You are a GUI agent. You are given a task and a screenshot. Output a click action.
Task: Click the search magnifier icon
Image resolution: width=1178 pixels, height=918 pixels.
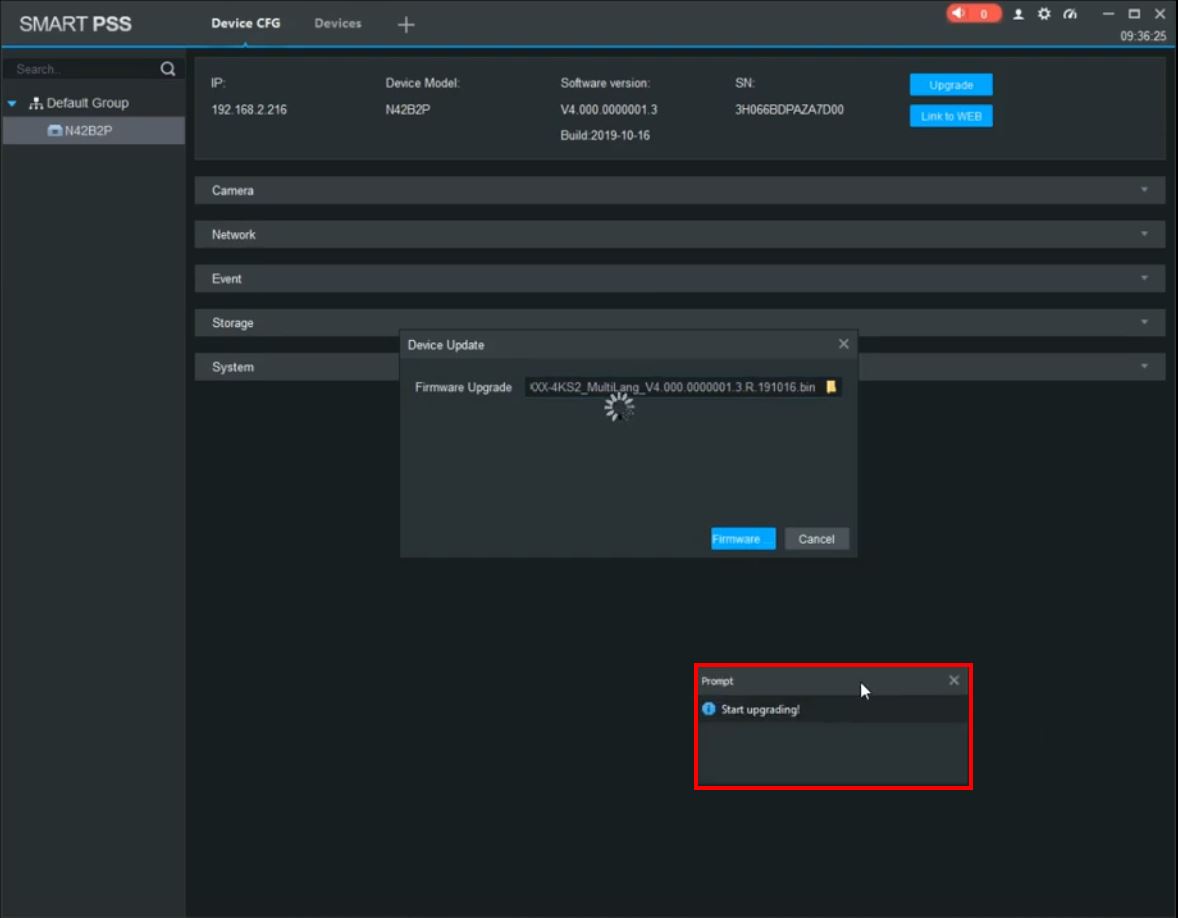[x=168, y=69]
